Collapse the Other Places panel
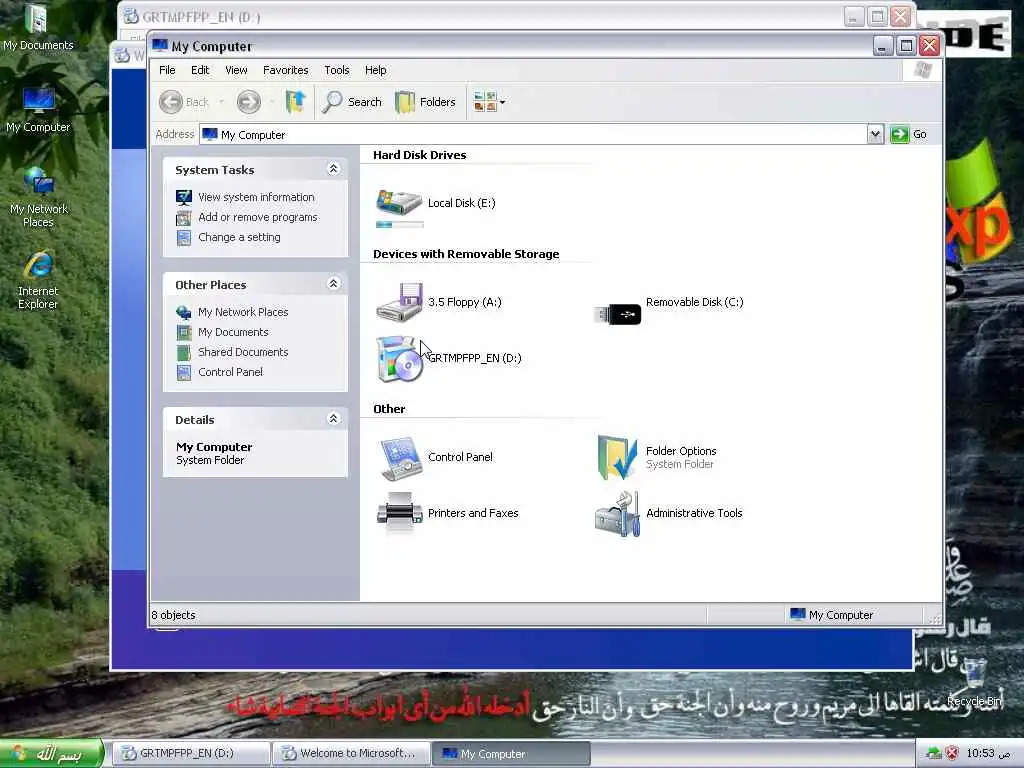The height and width of the screenshot is (768, 1024). click(x=333, y=283)
